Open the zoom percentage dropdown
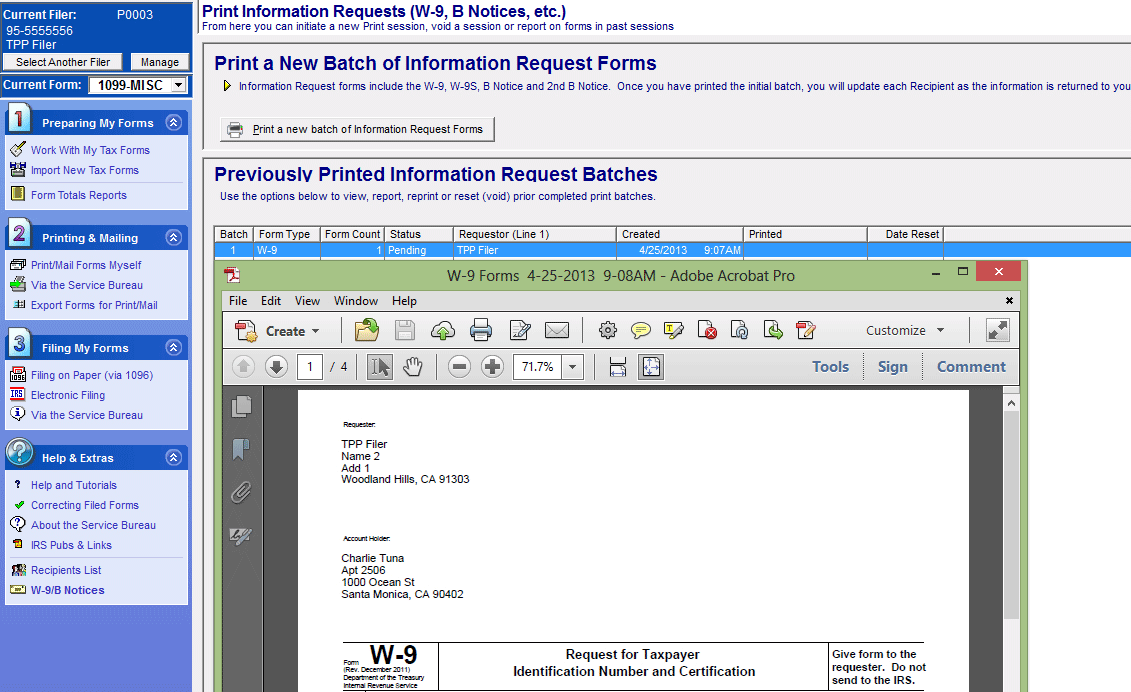 click(x=573, y=367)
